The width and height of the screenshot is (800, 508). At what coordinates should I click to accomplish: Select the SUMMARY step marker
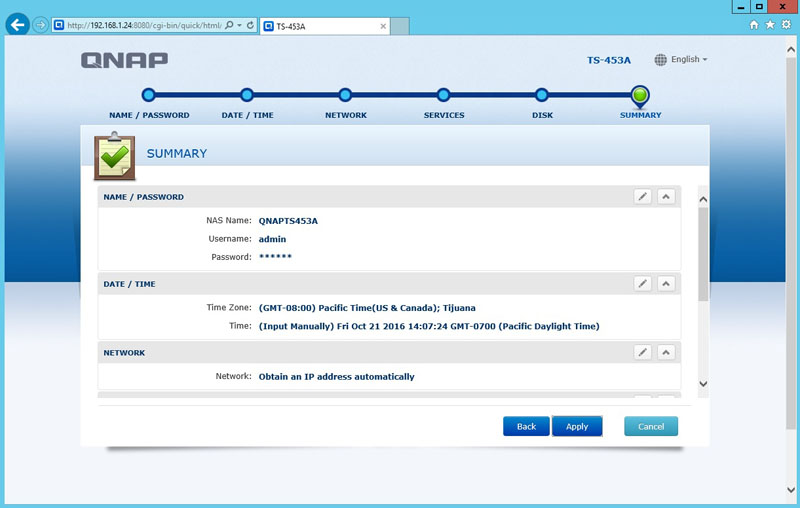tap(640, 95)
